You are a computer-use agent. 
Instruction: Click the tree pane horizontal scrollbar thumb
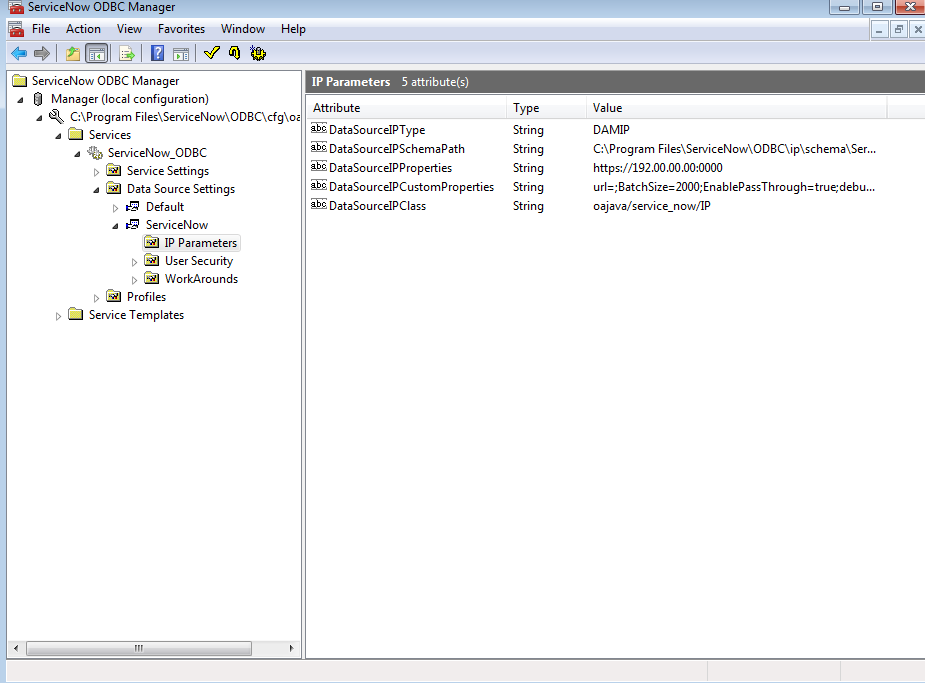pyautogui.click(x=139, y=648)
